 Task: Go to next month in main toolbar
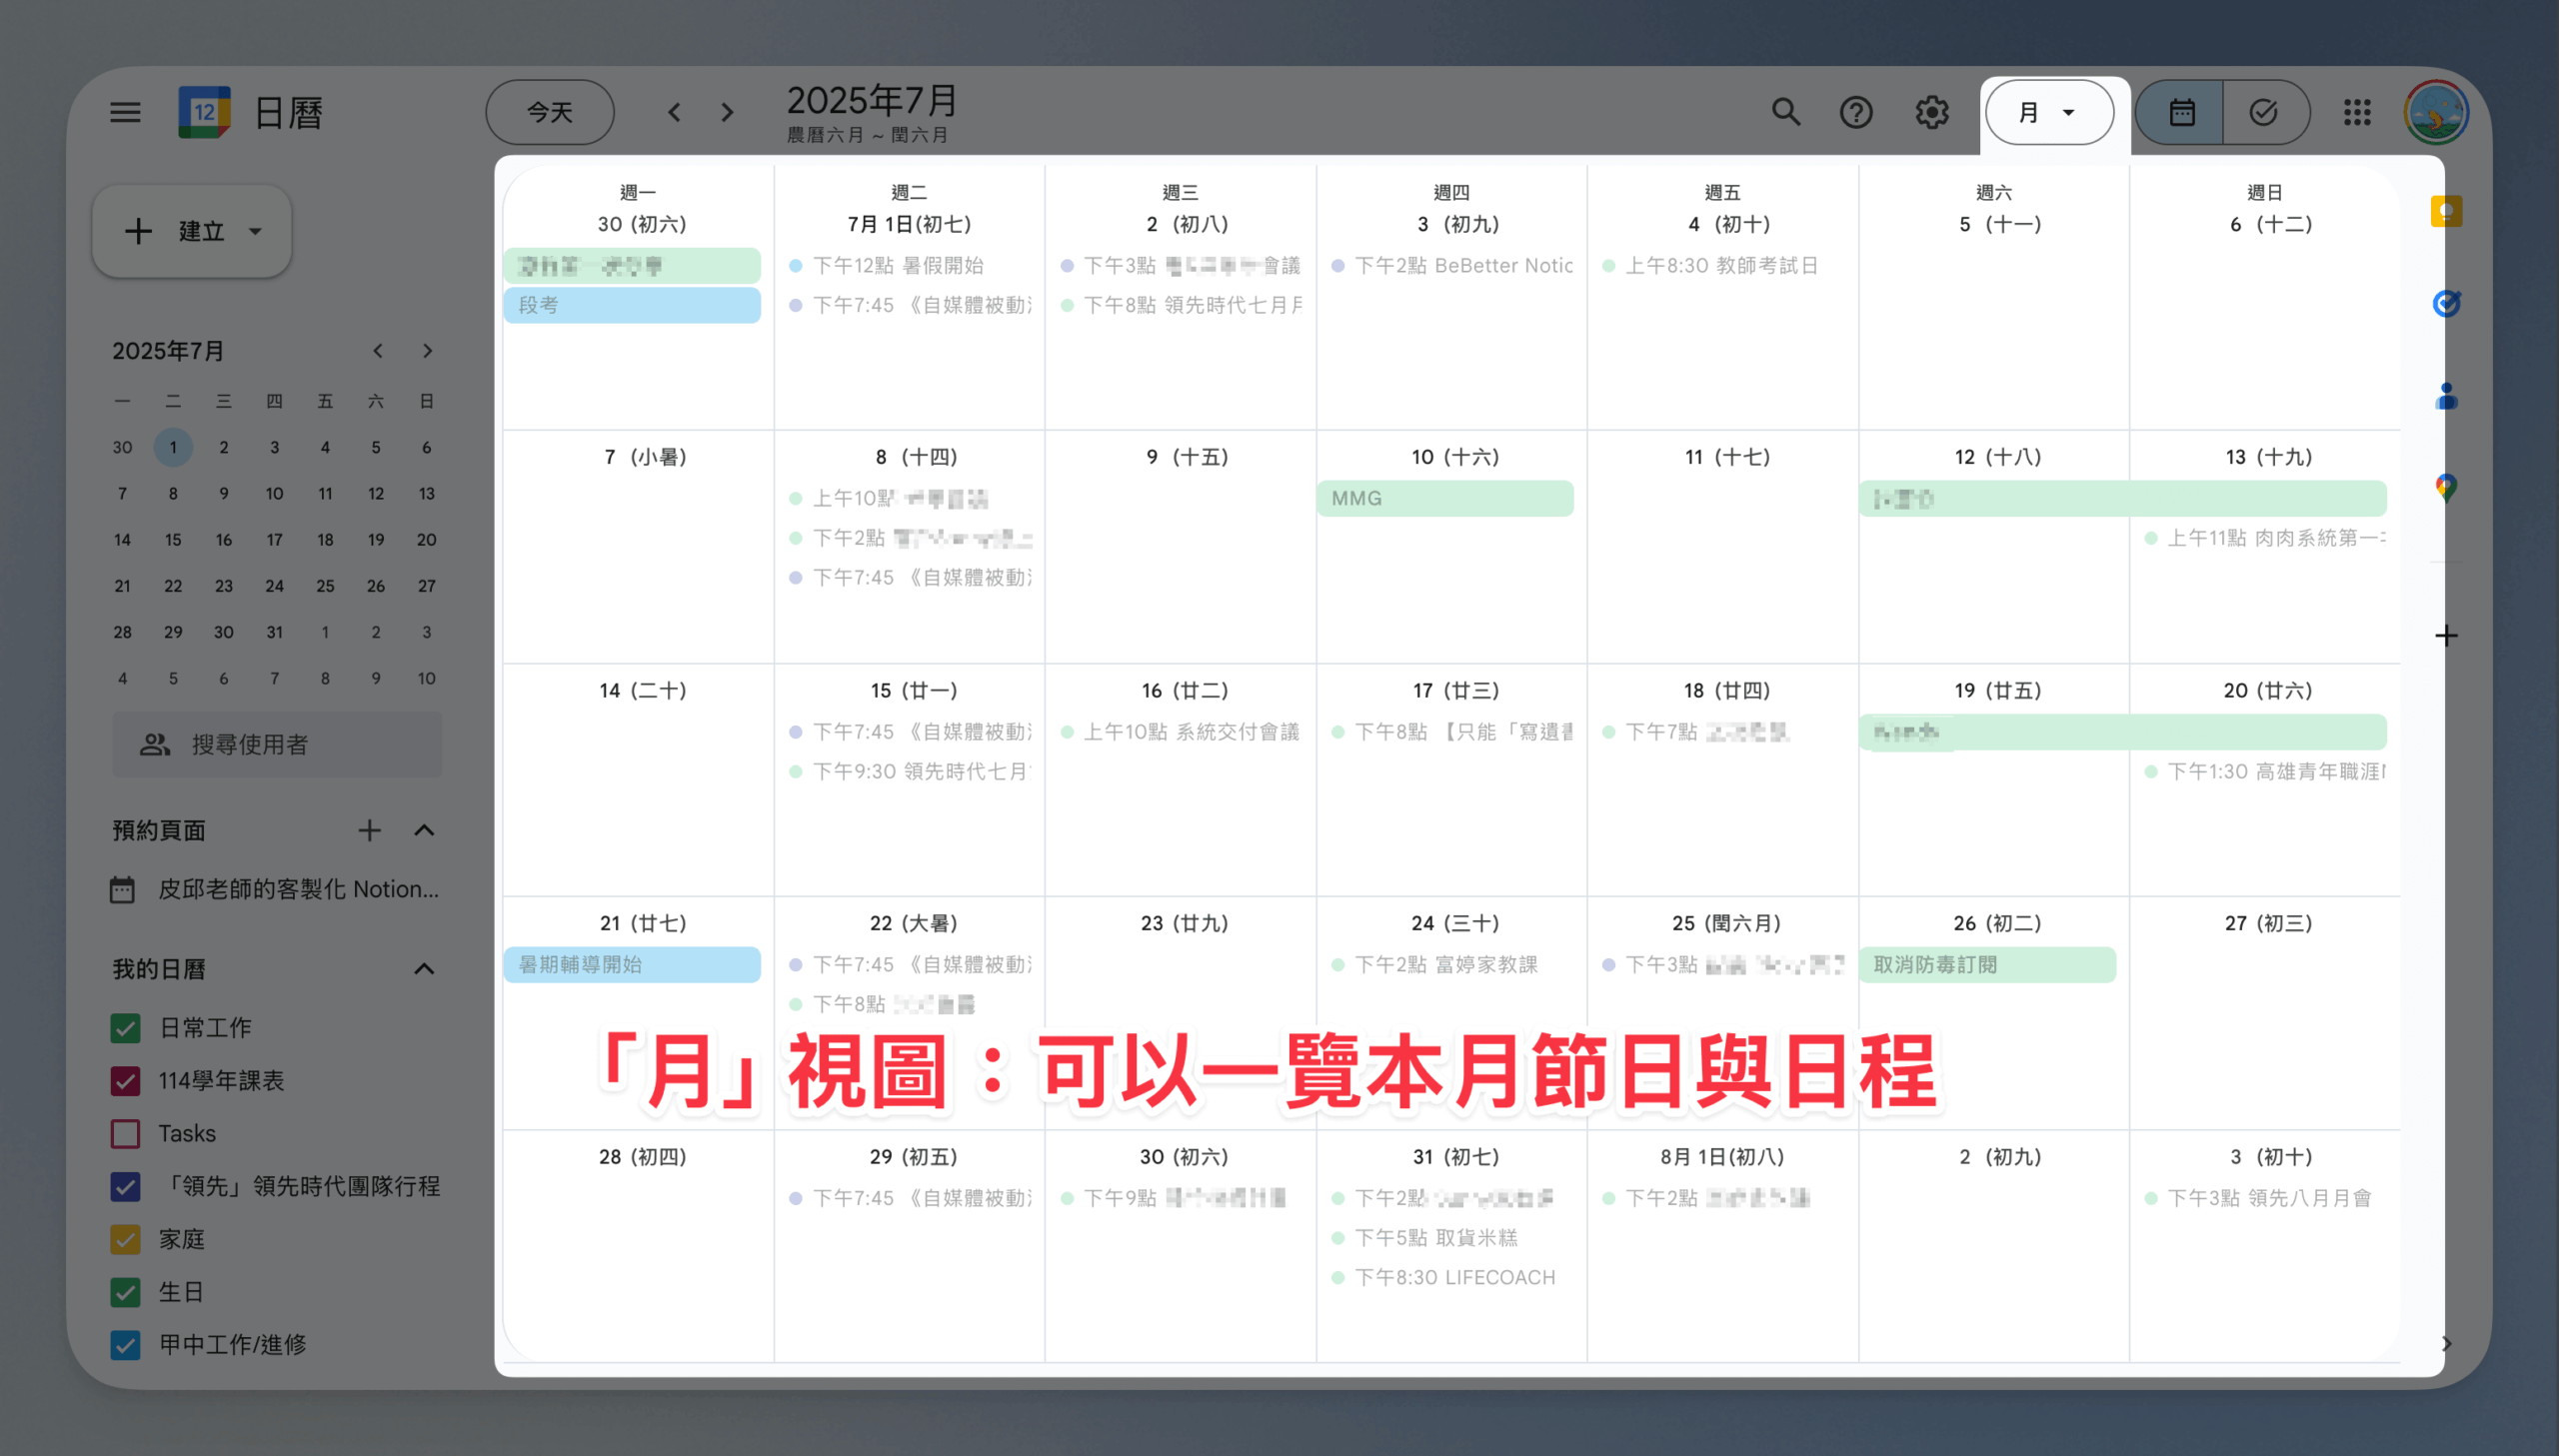click(x=727, y=112)
